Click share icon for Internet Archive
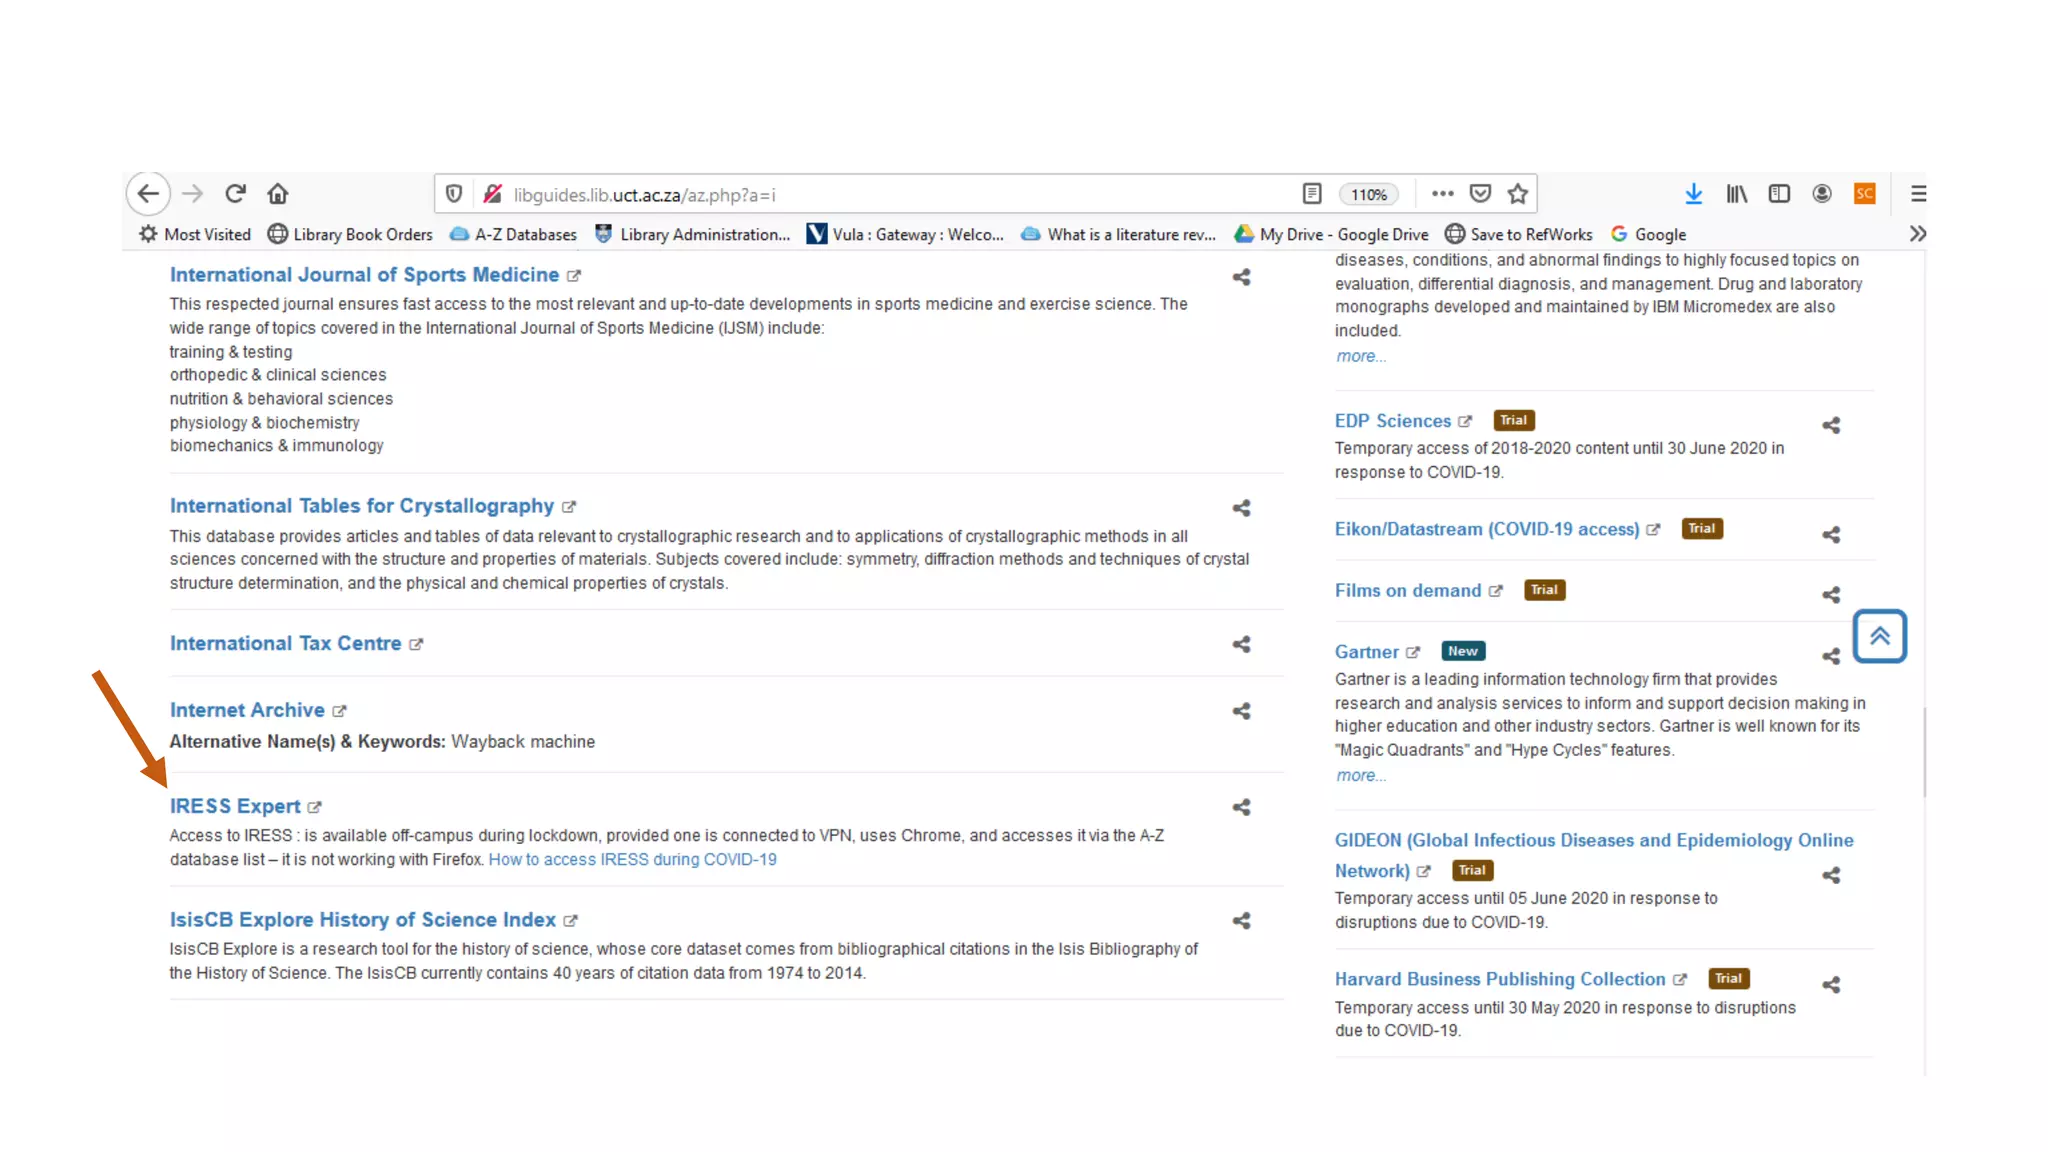 [x=1241, y=711]
